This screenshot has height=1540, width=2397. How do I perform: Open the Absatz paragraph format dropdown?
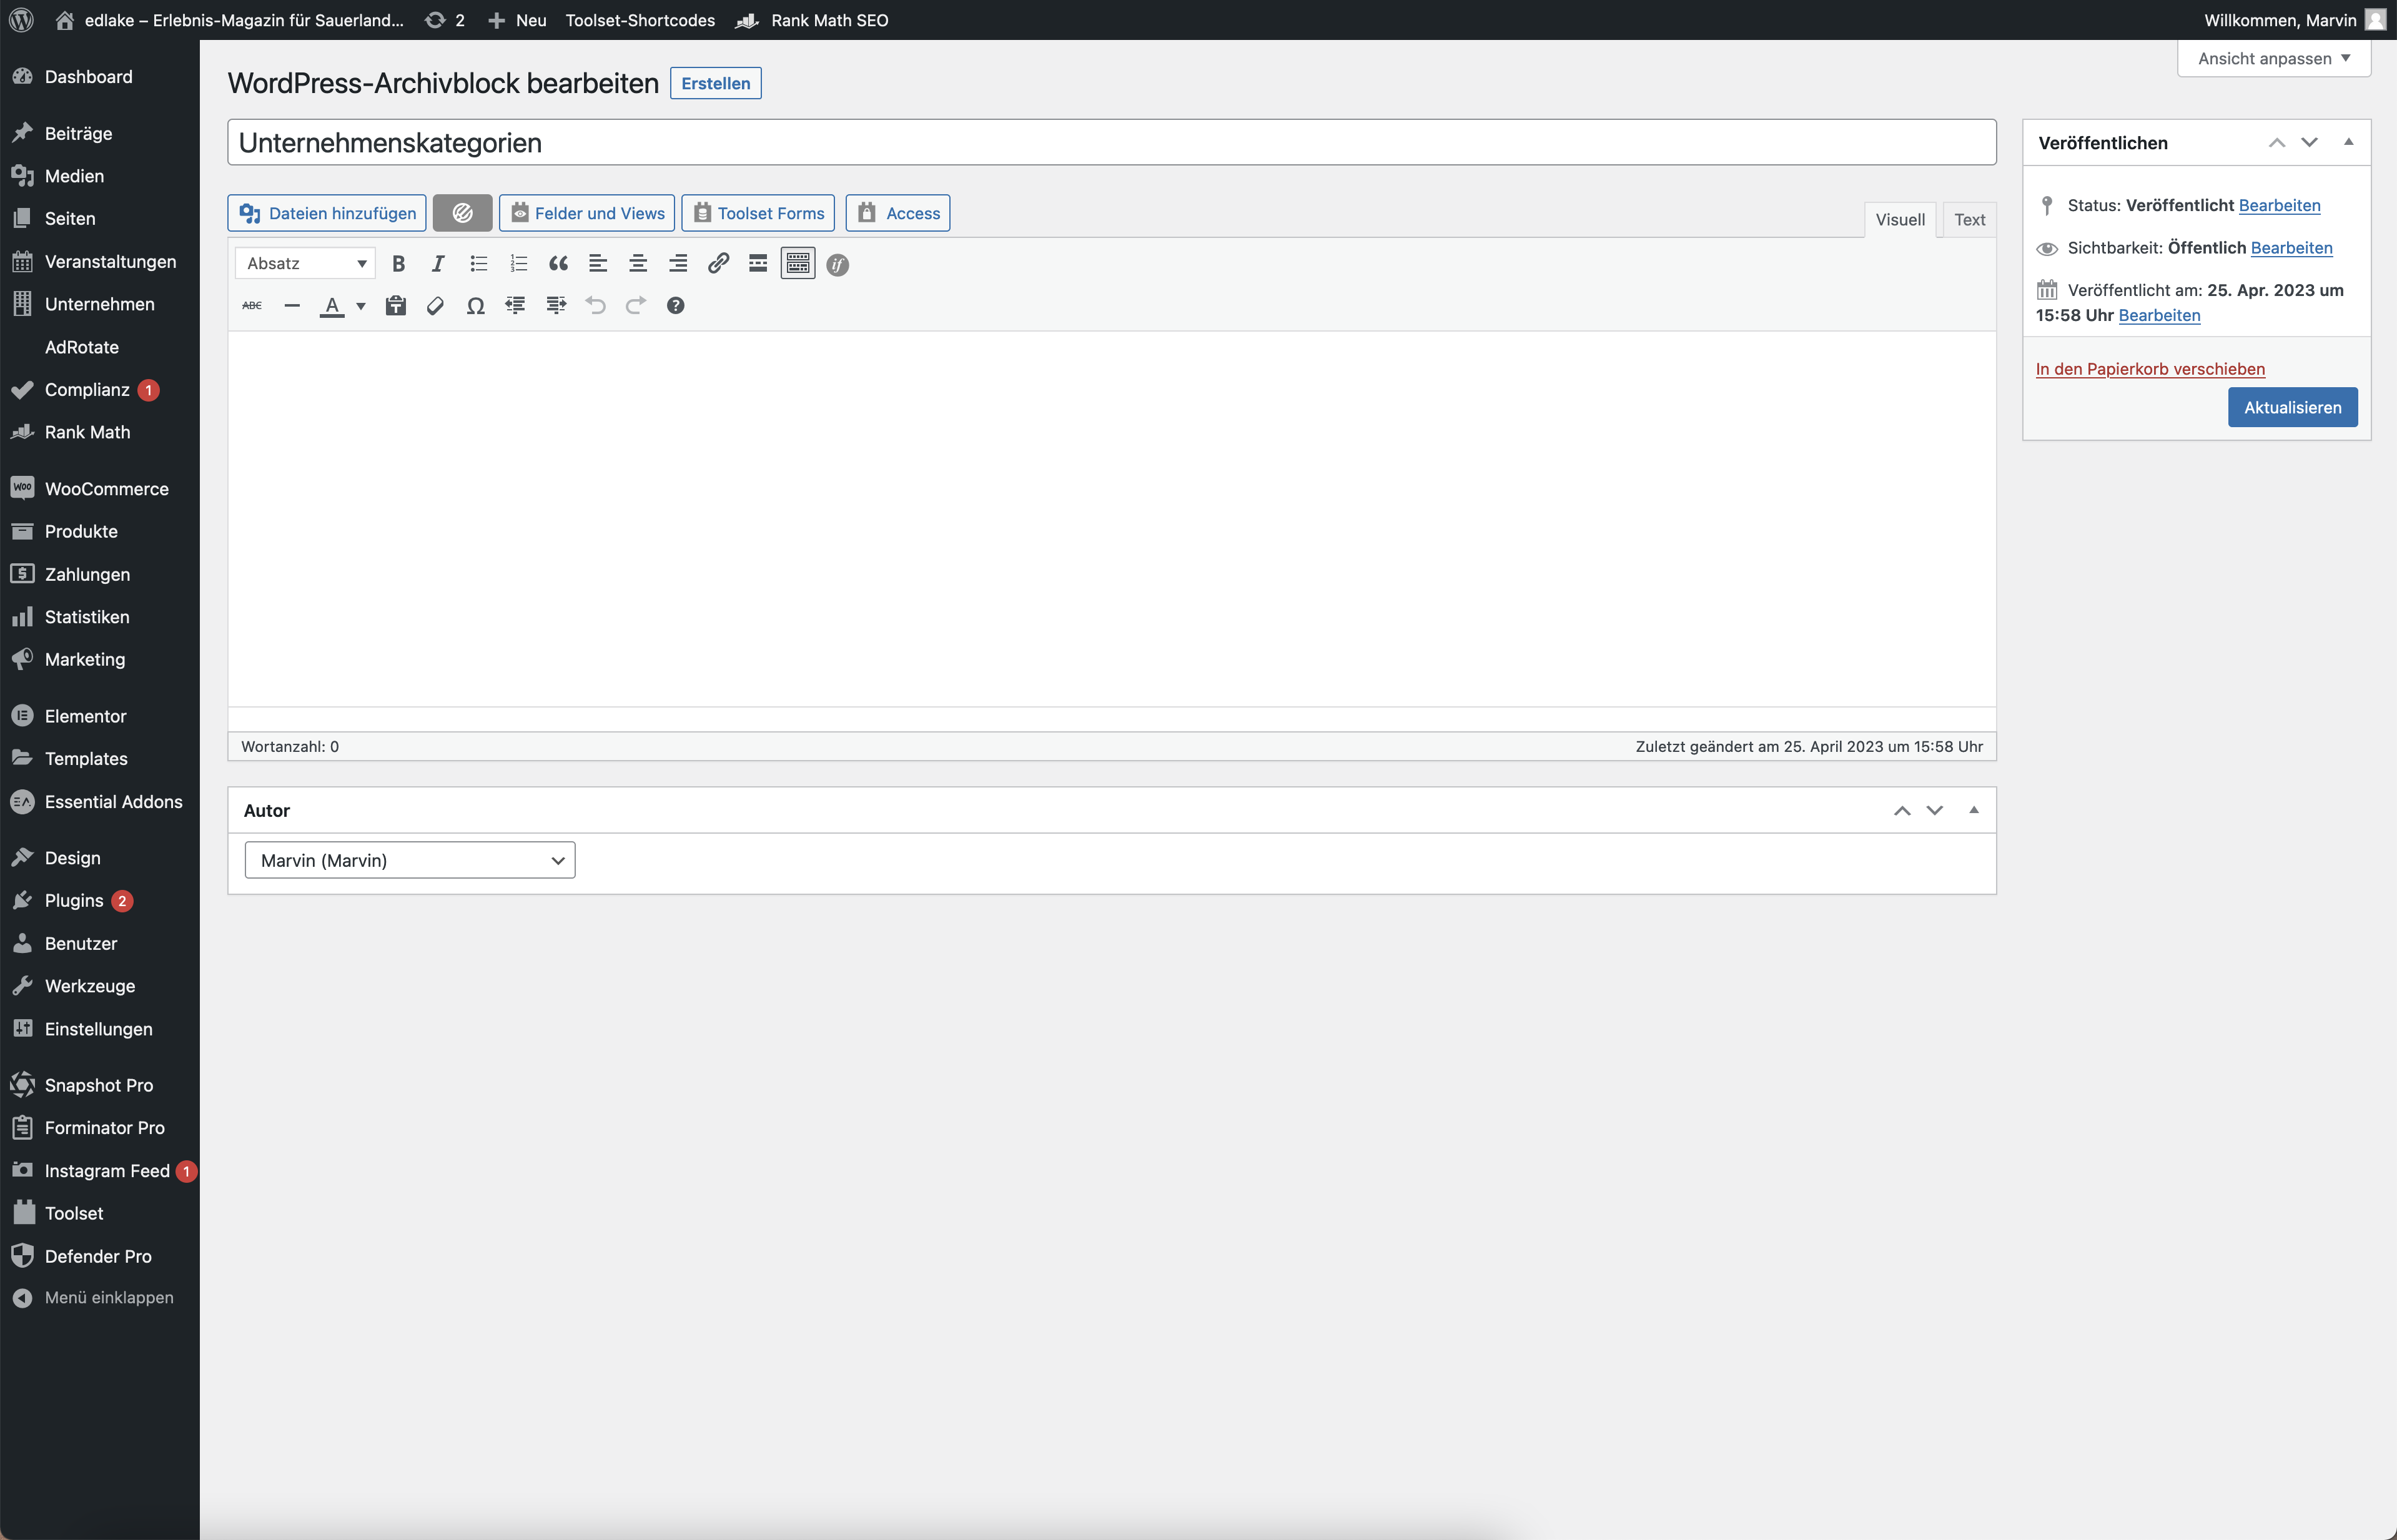click(x=305, y=264)
